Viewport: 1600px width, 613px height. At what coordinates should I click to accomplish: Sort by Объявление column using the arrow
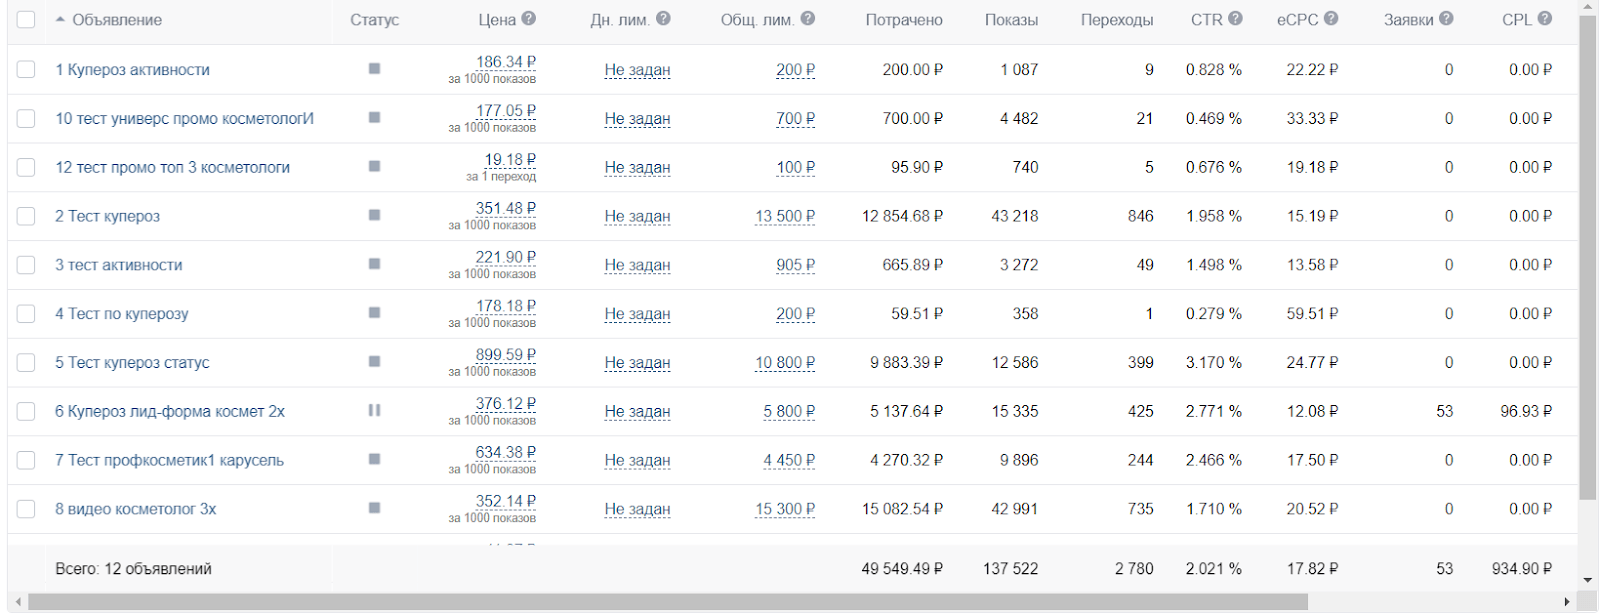(61, 20)
